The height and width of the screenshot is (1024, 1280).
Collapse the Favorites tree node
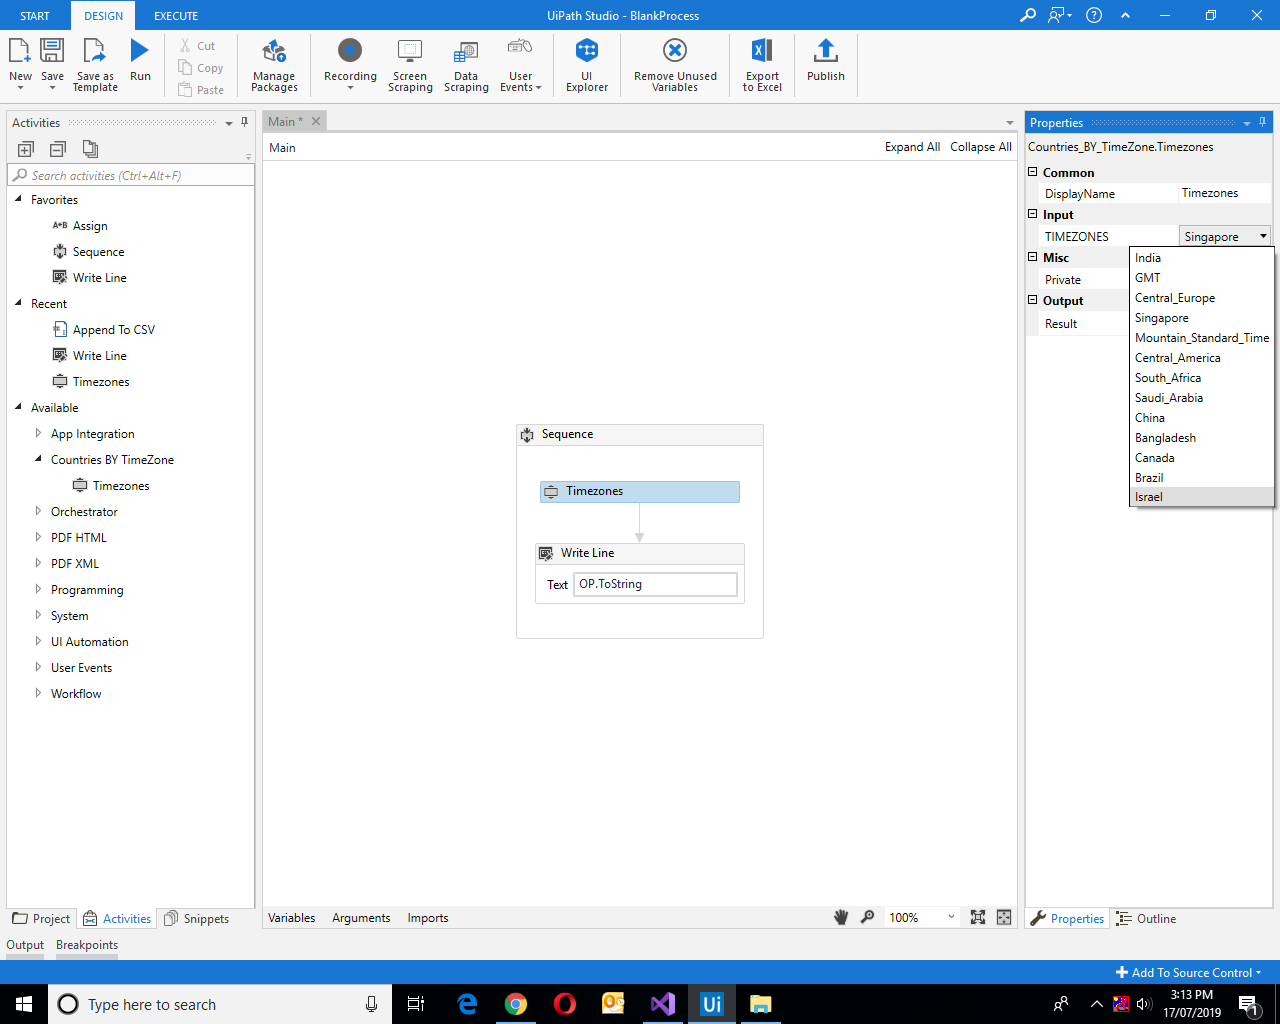[x=18, y=199]
